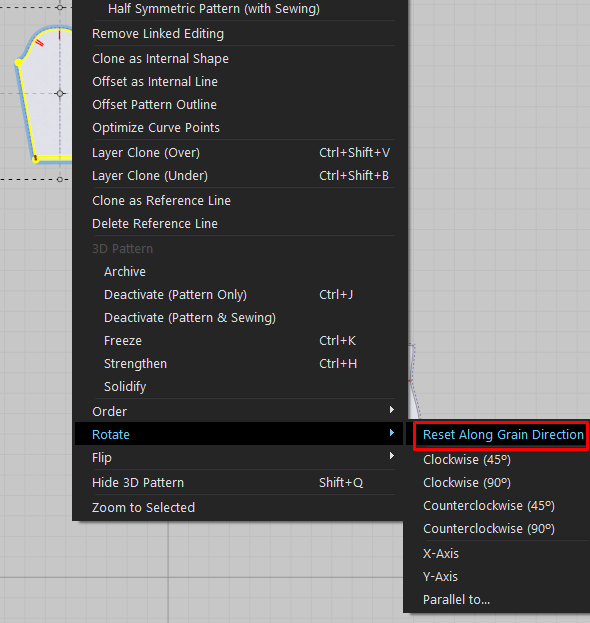Expand the Flip submenu

[239, 458]
